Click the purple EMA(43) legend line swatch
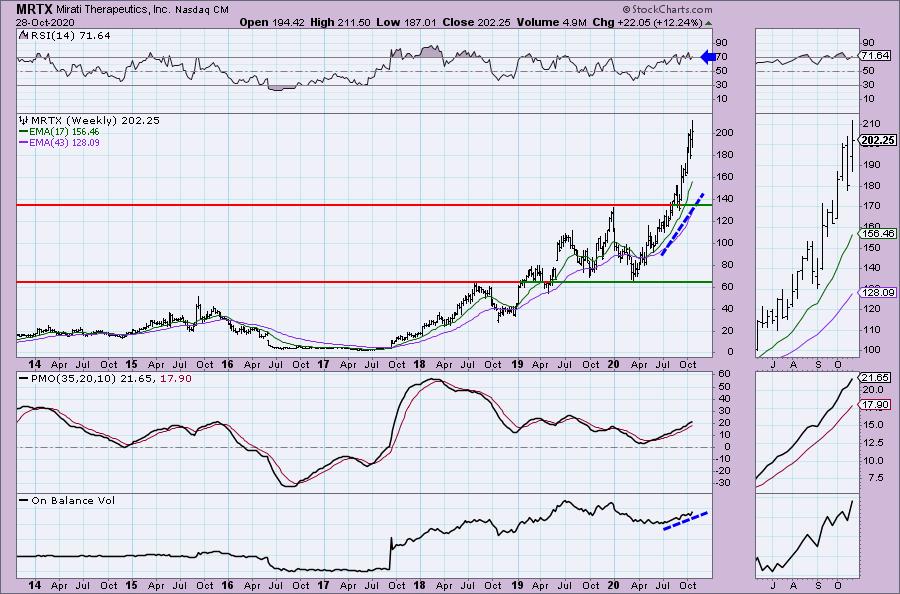900x594 pixels. [x=24, y=142]
